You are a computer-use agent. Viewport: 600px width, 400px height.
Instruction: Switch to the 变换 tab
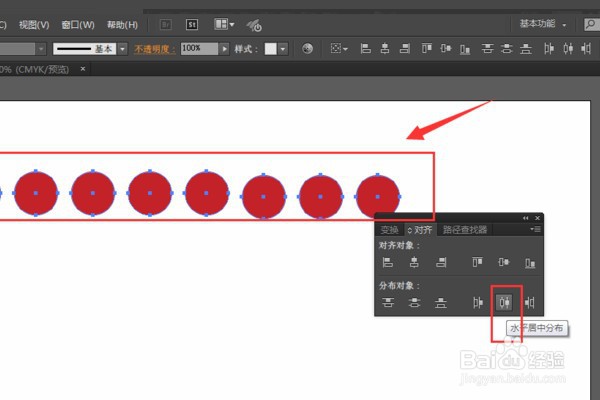390,230
